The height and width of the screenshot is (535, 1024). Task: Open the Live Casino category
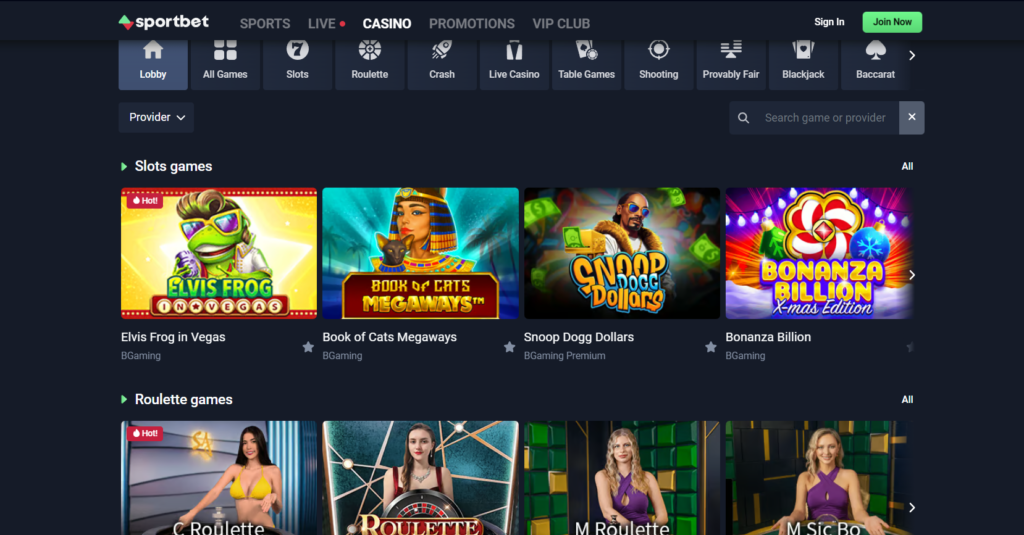pyautogui.click(x=514, y=64)
